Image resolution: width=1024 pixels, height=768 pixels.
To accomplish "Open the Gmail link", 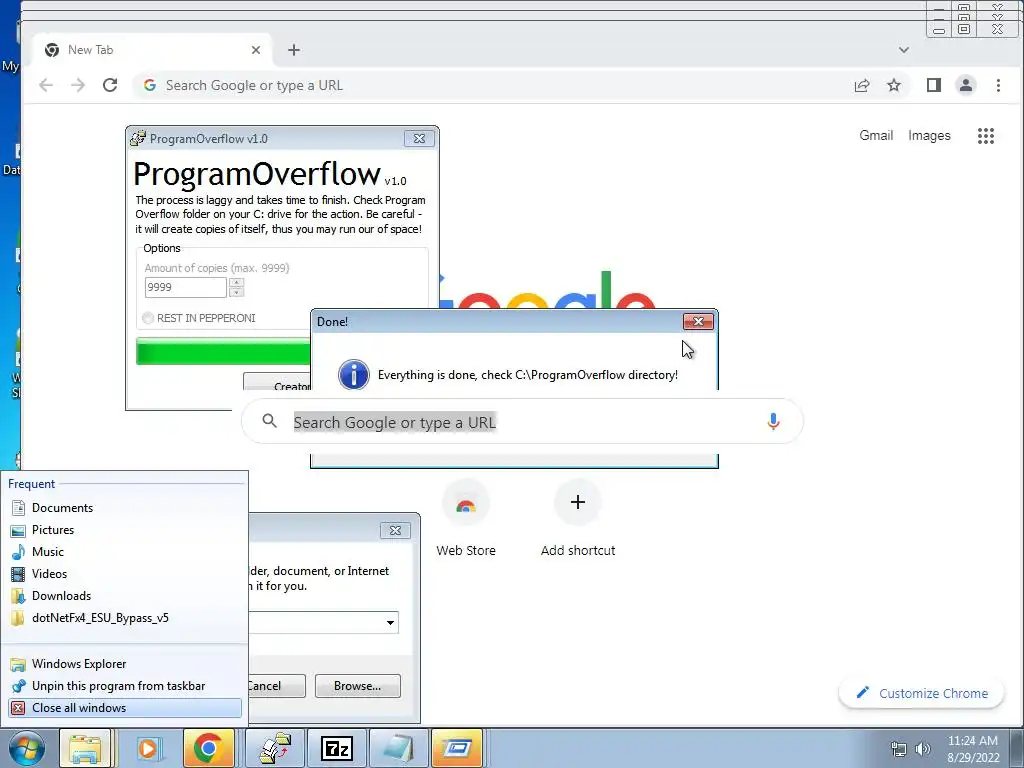I will 876,135.
